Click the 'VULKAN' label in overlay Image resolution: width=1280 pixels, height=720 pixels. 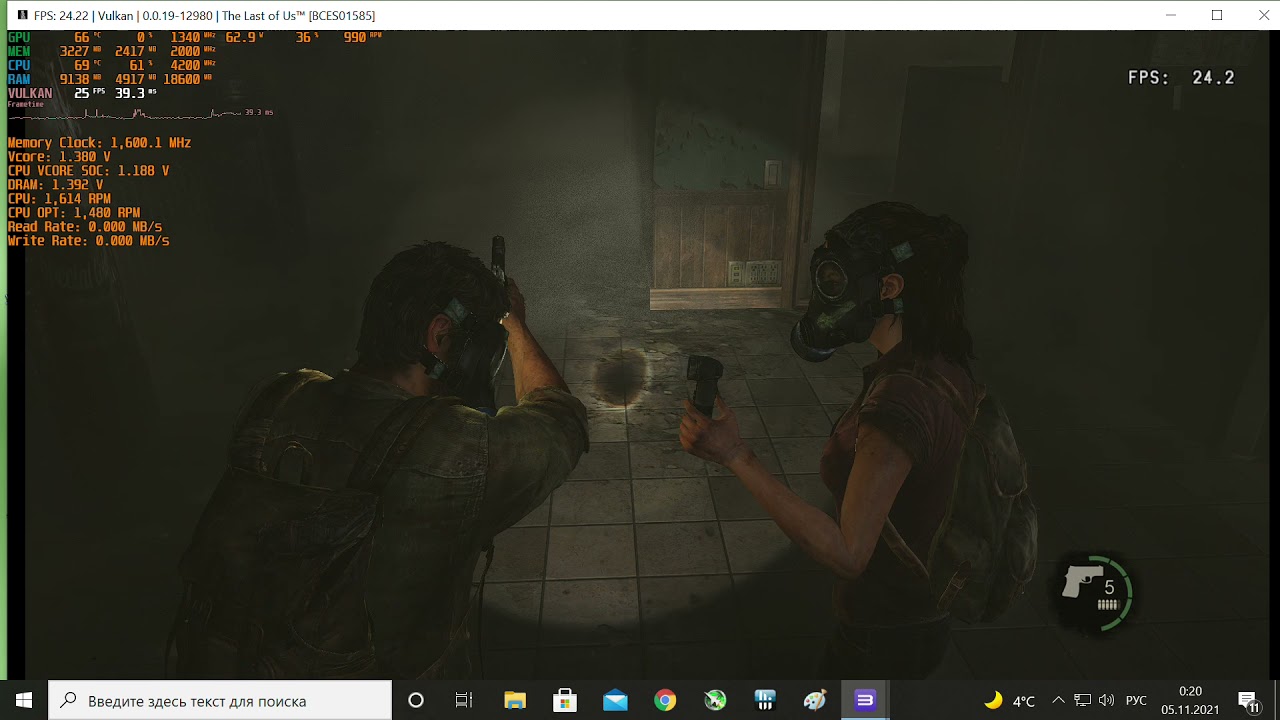pyautogui.click(x=30, y=93)
